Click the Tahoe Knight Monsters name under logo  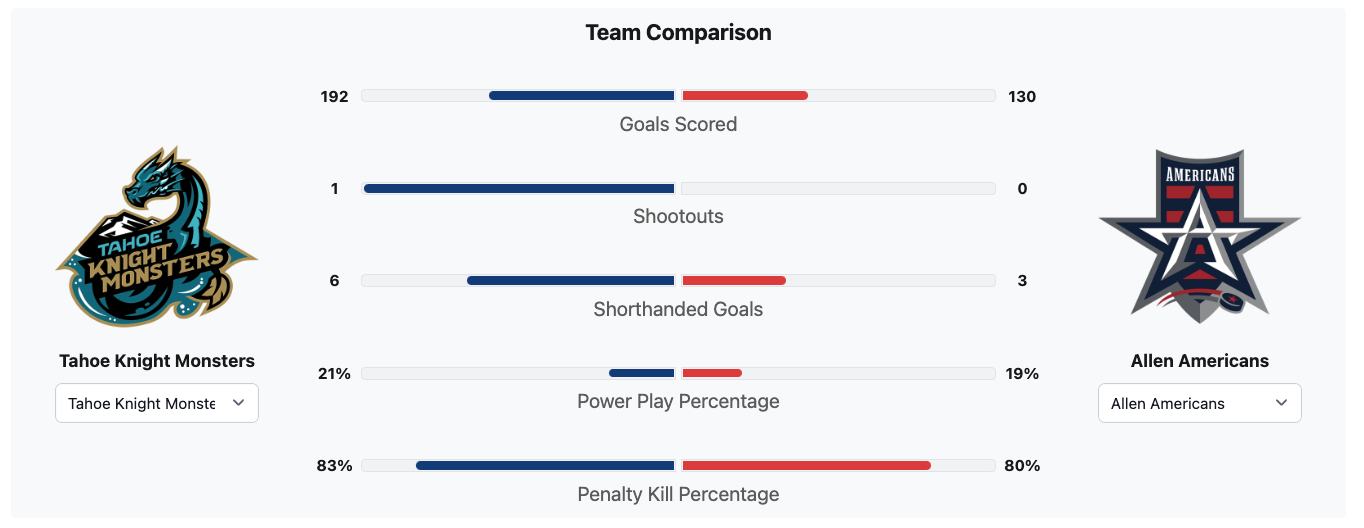click(x=157, y=361)
